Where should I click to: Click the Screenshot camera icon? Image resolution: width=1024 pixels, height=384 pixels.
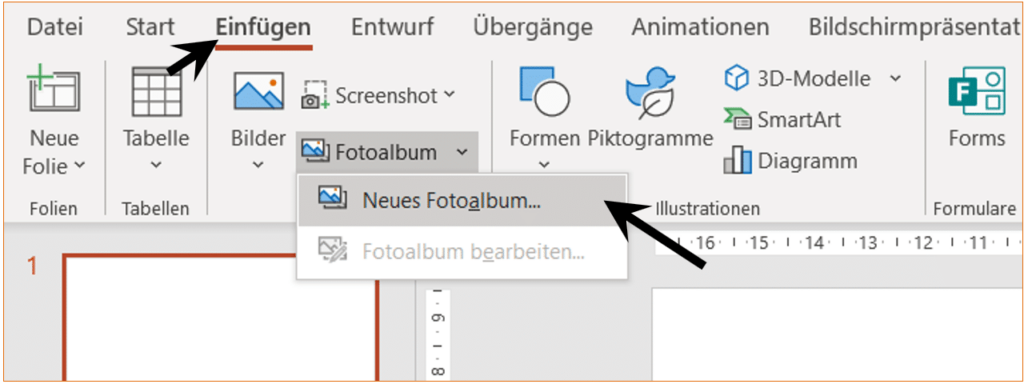(314, 95)
